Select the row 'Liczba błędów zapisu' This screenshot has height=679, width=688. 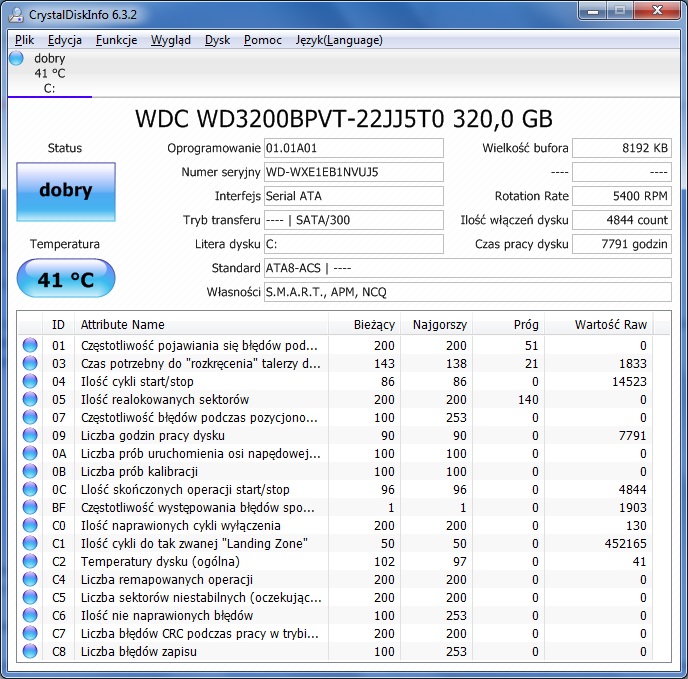tap(344, 651)
